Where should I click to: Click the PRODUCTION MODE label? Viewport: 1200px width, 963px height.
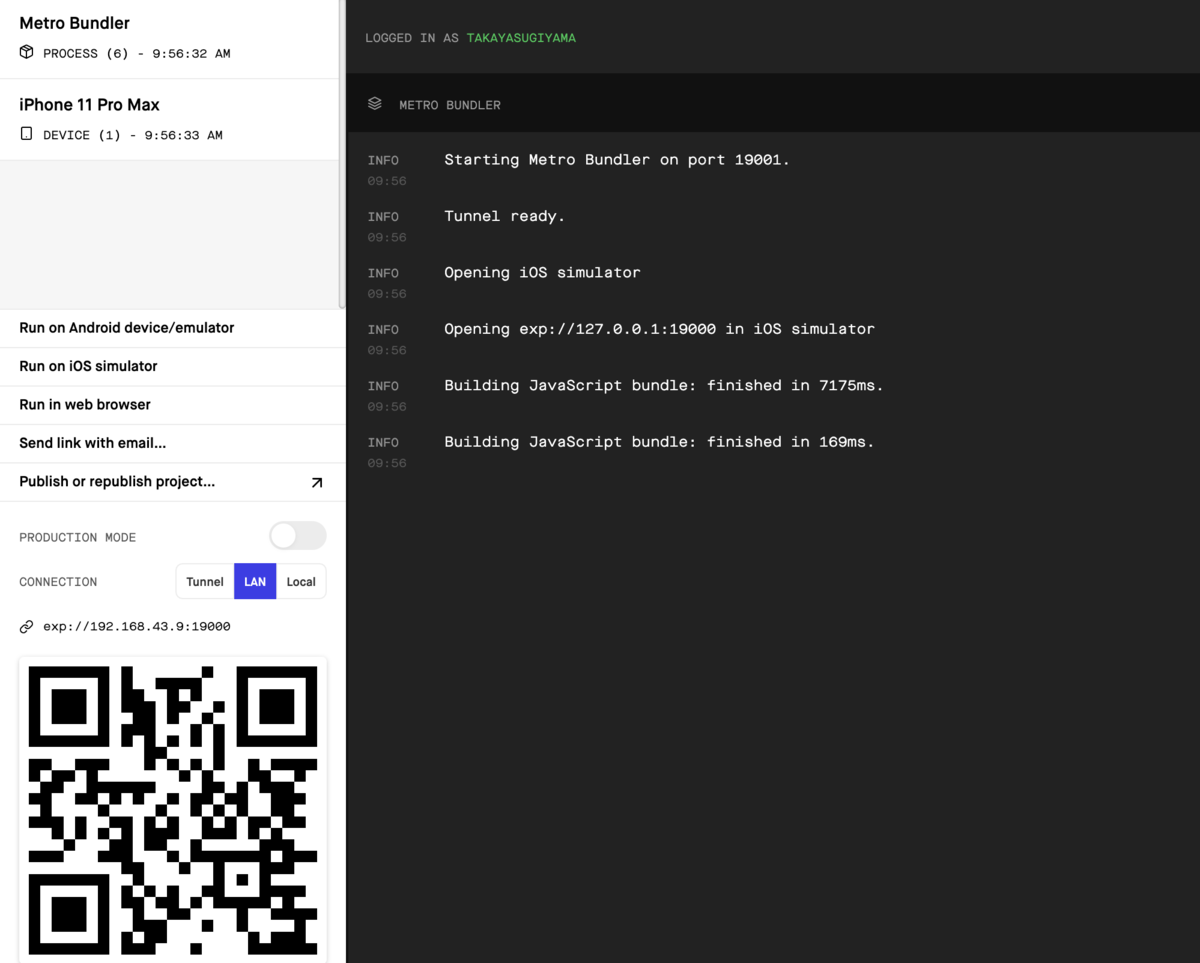[78, 537]
